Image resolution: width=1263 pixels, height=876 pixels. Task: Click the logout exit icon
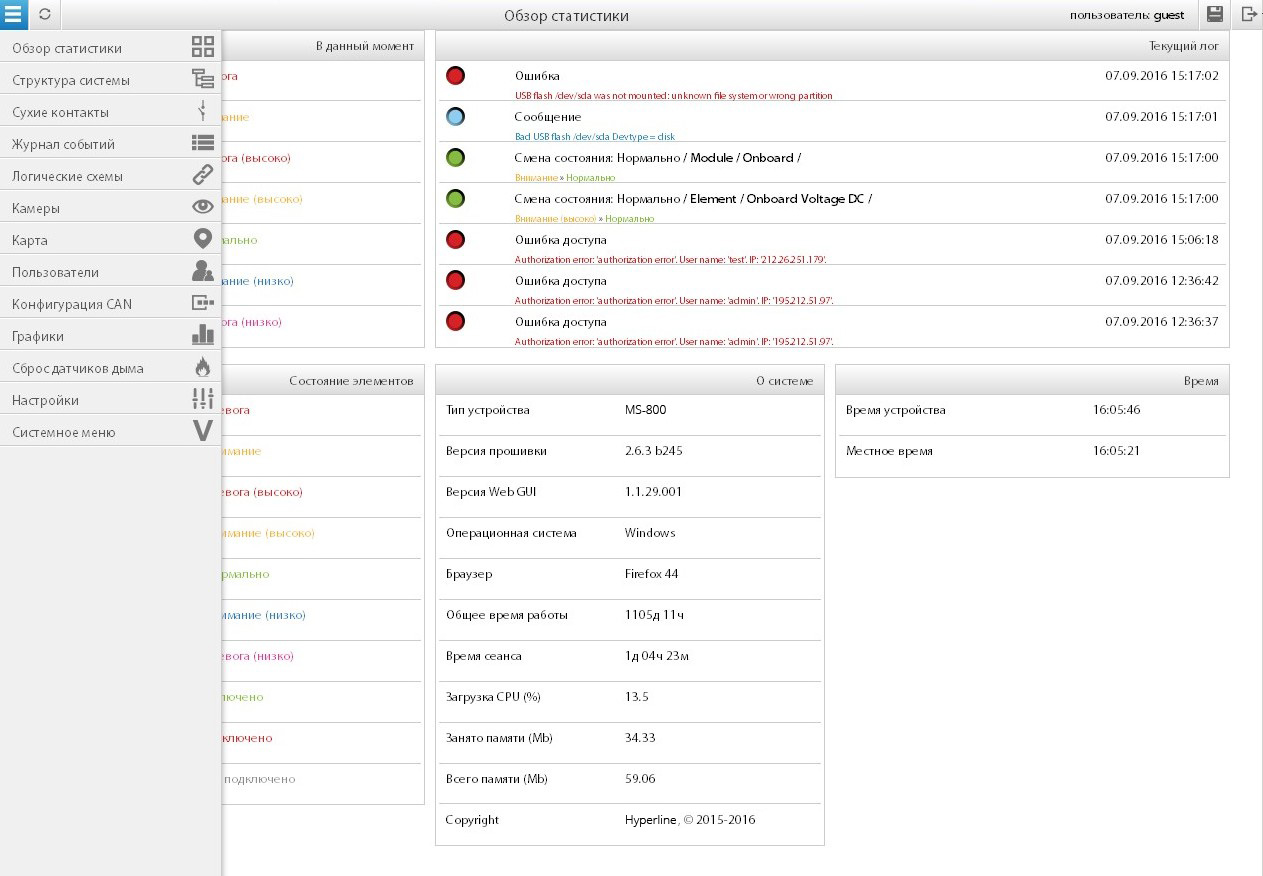point(1249,14)
